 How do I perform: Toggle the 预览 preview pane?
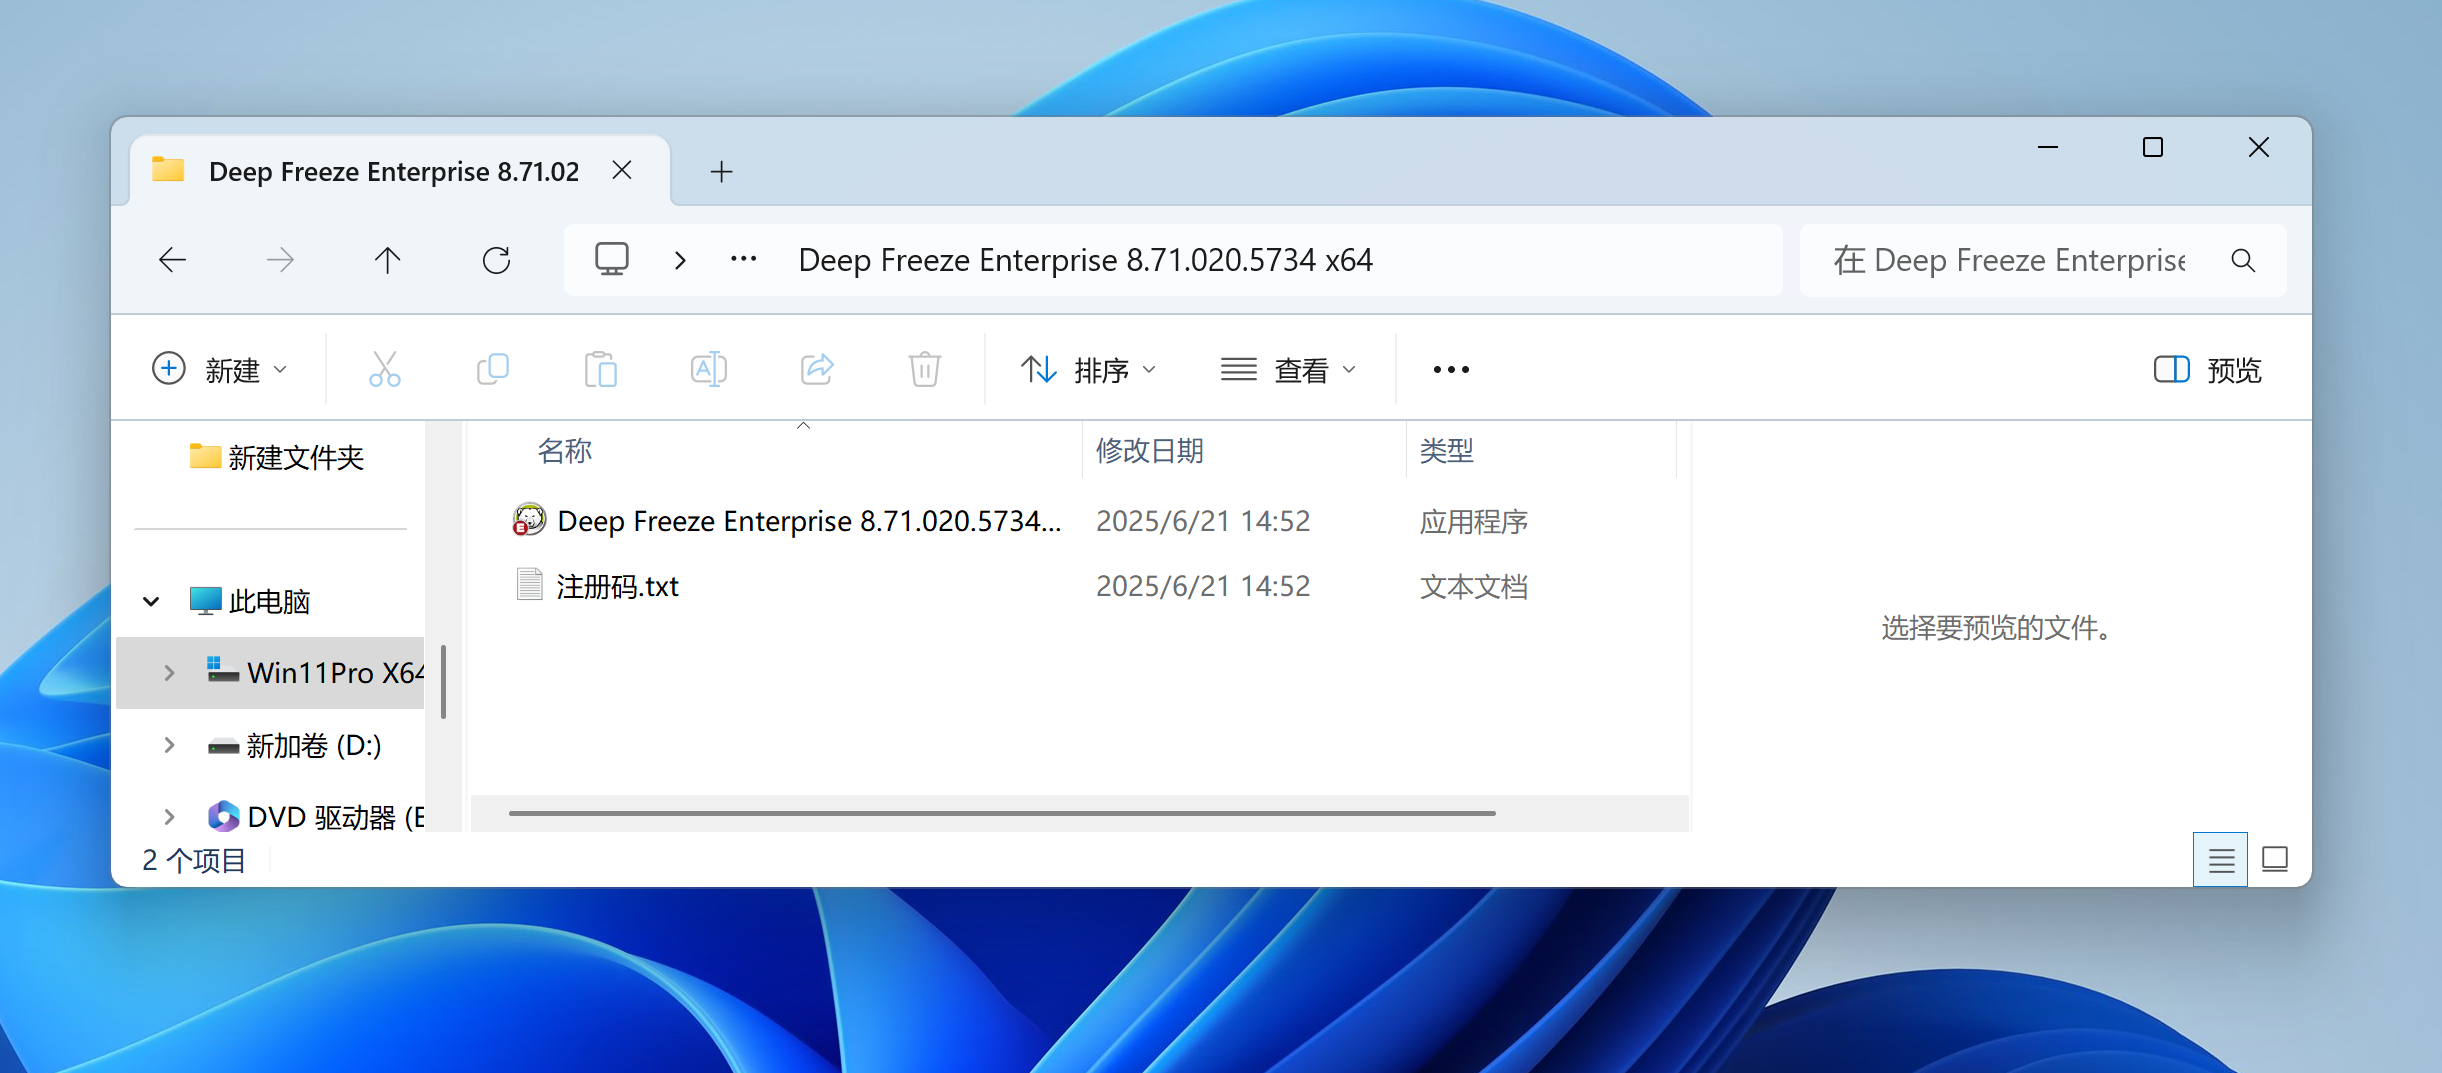coord(2207,370)
